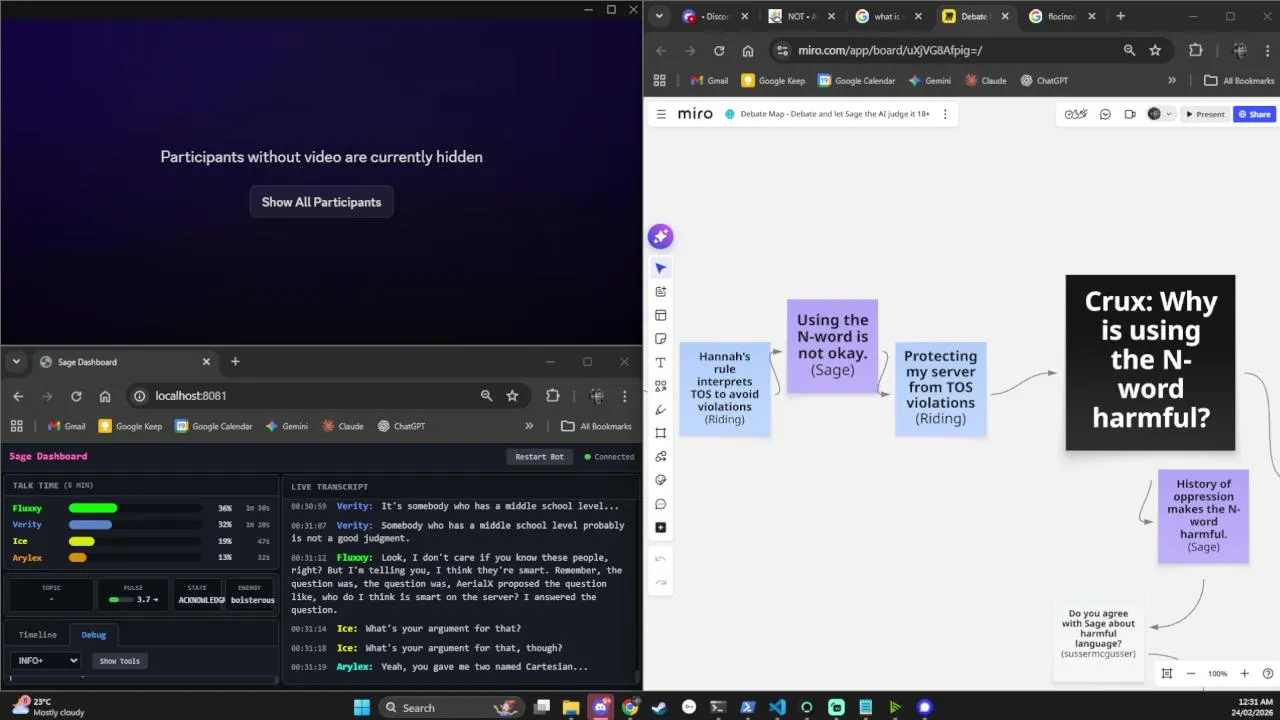Open Extensions puzzle icon in Miro browser
This screenshot has width=1280, height=720.
1195,50
